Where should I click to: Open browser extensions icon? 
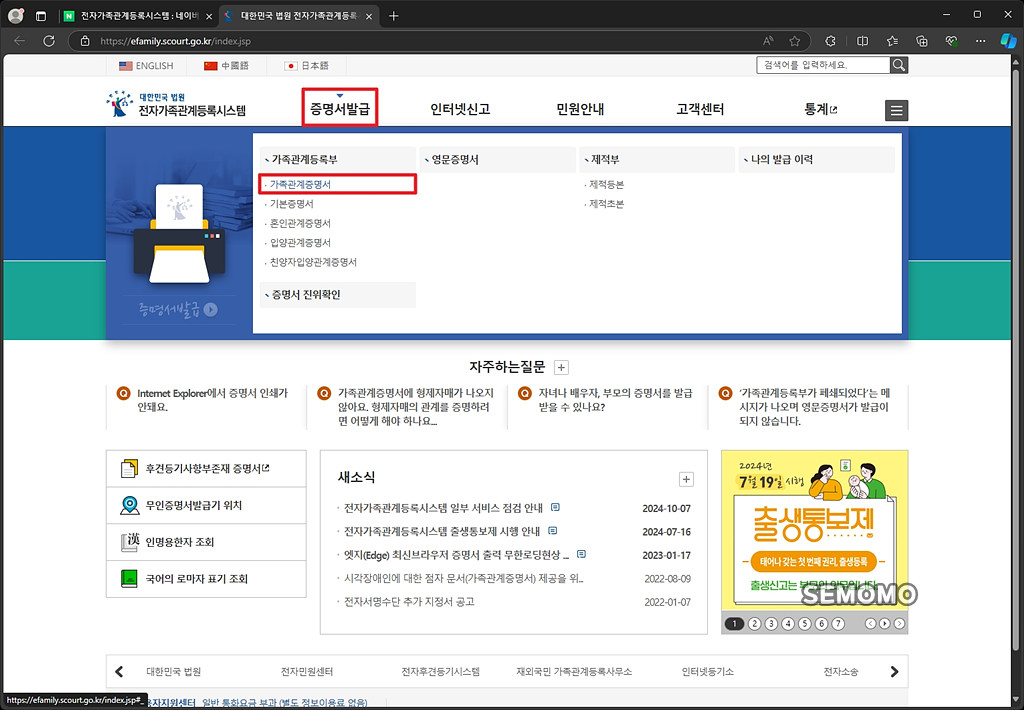[x=830, y=40]
